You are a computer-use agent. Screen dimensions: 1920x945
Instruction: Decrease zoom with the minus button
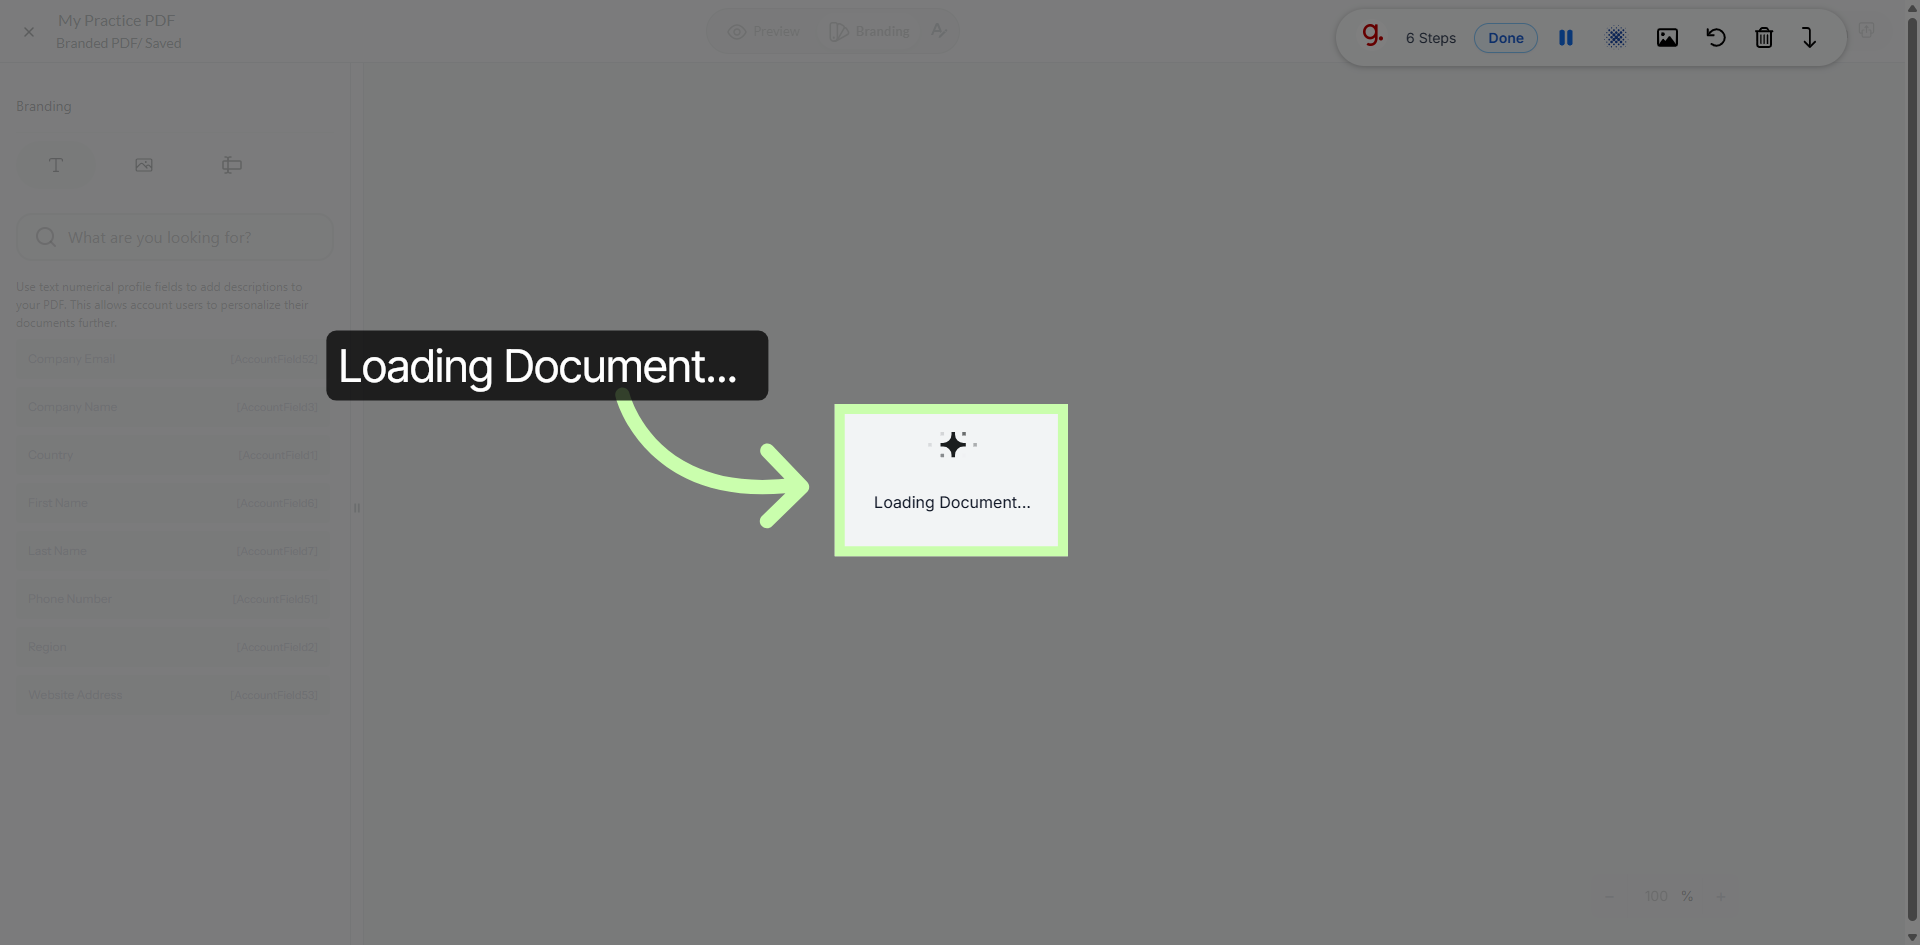coord(1609,896)
